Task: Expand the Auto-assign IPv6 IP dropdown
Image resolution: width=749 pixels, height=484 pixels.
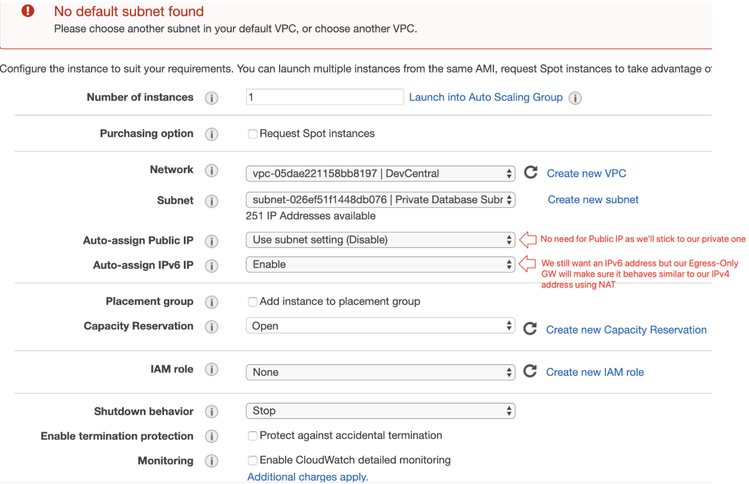Action: tap(380, 265)
